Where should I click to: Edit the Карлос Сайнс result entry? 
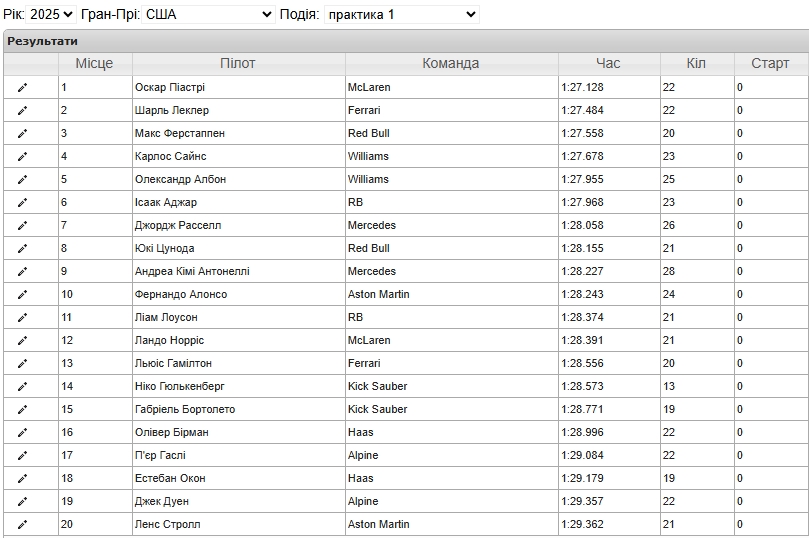click(22, 157)
